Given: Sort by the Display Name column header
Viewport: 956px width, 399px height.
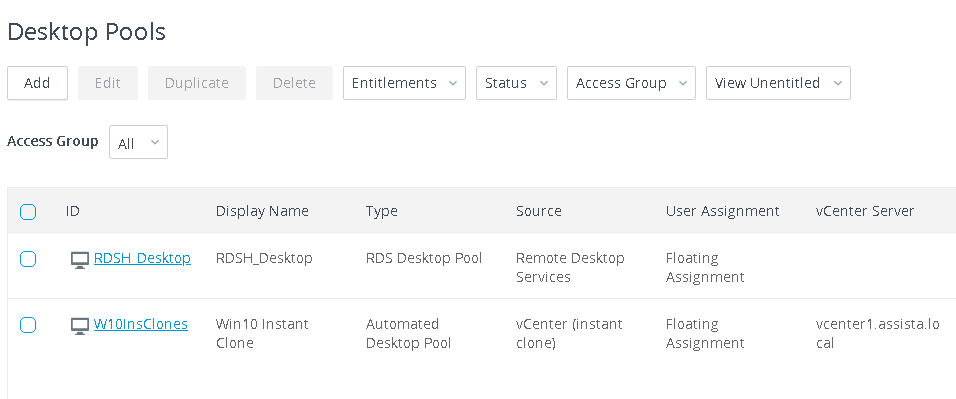Looking at the screenshot, I should [262, 211].
